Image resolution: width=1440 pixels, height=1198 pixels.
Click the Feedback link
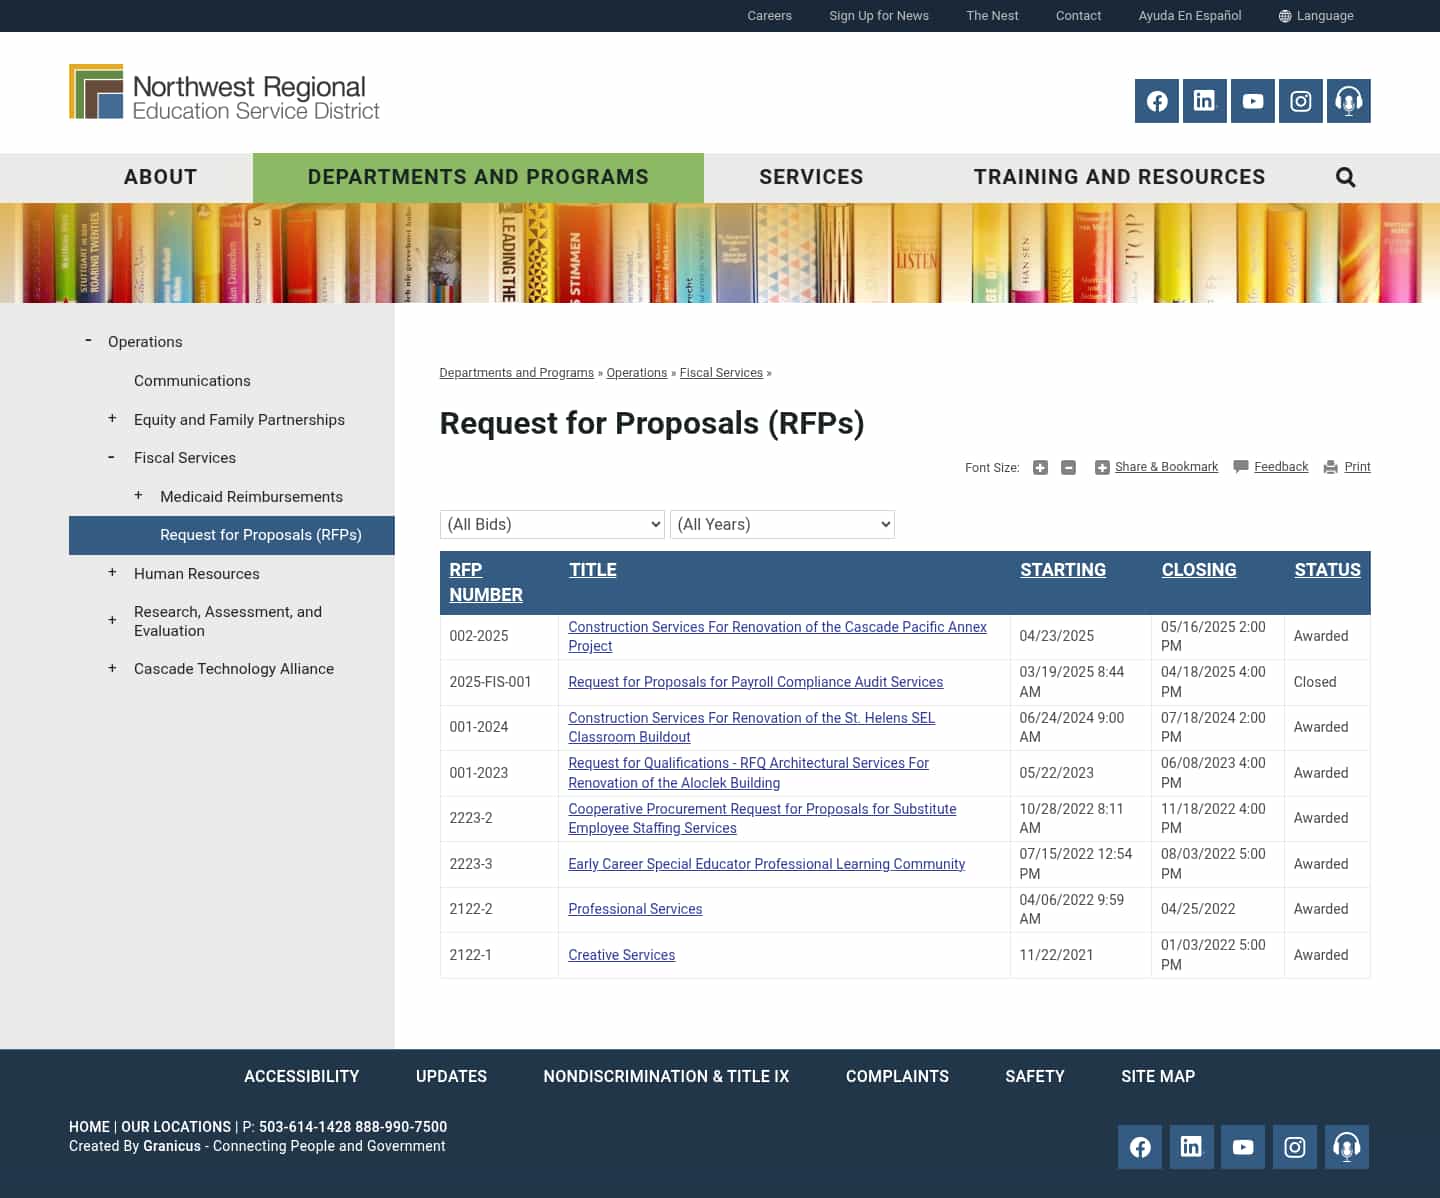1281,467
